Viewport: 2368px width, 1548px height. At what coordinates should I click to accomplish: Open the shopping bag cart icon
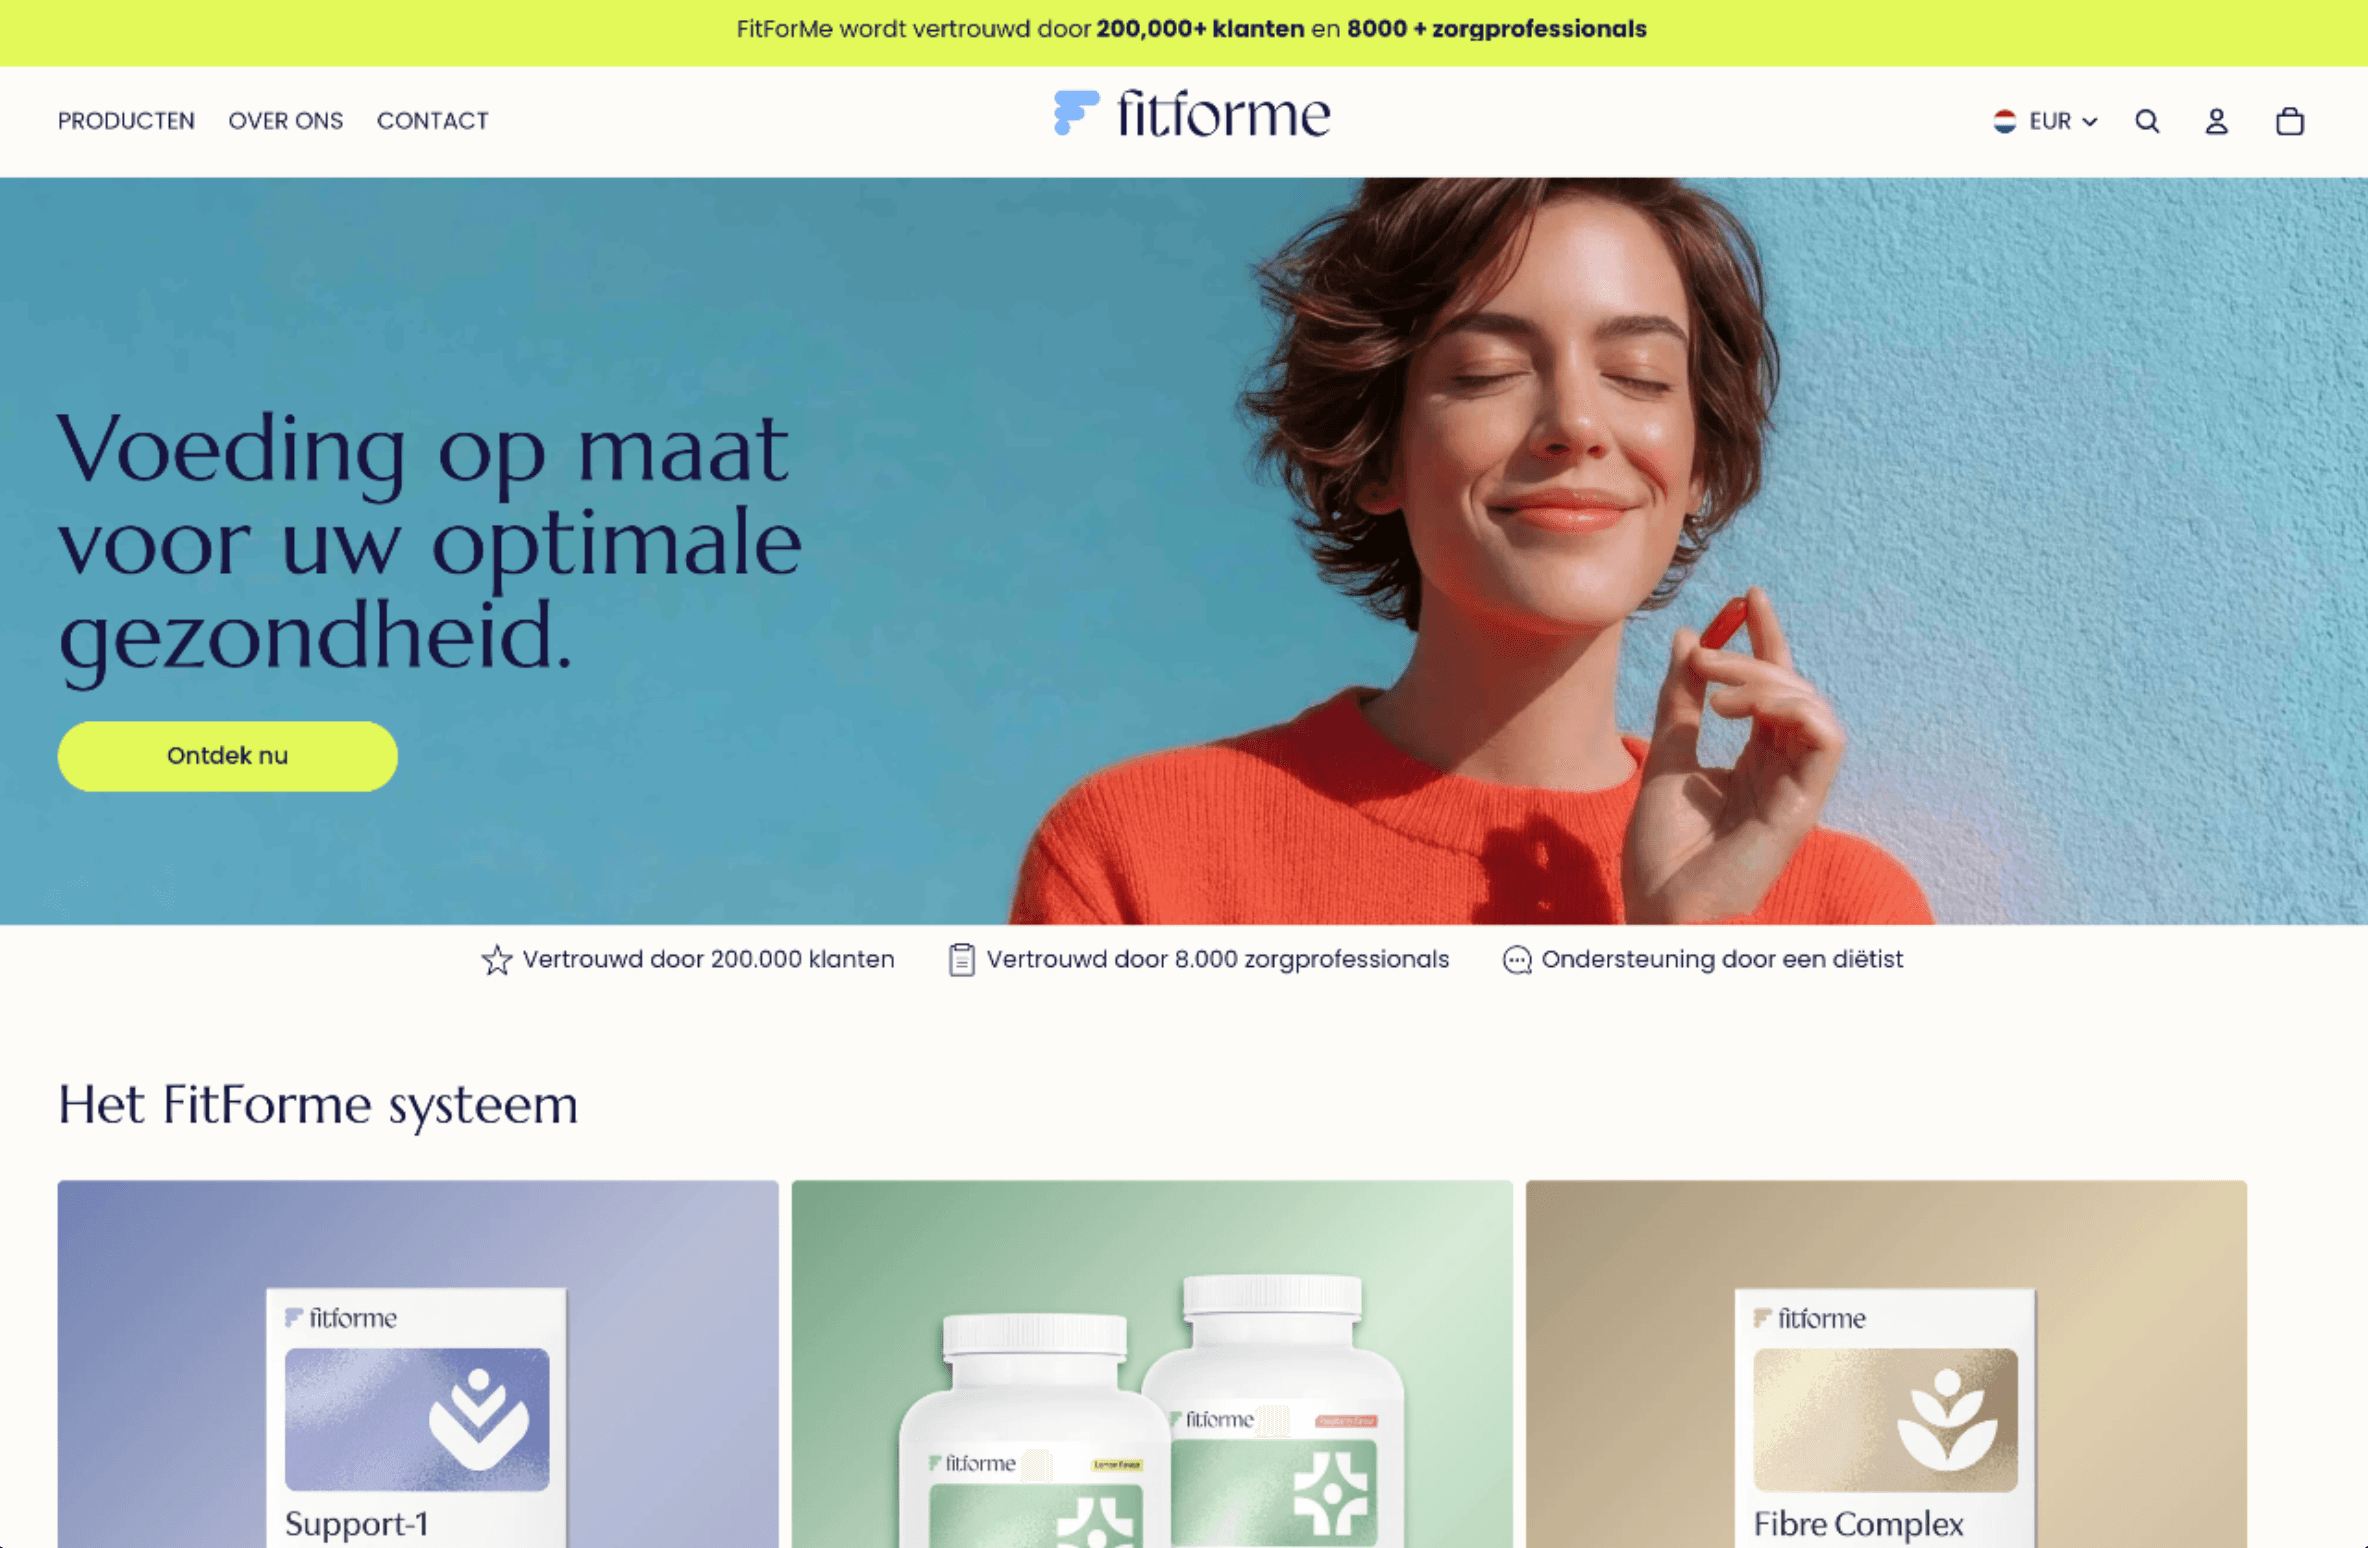click(2289, 121)
